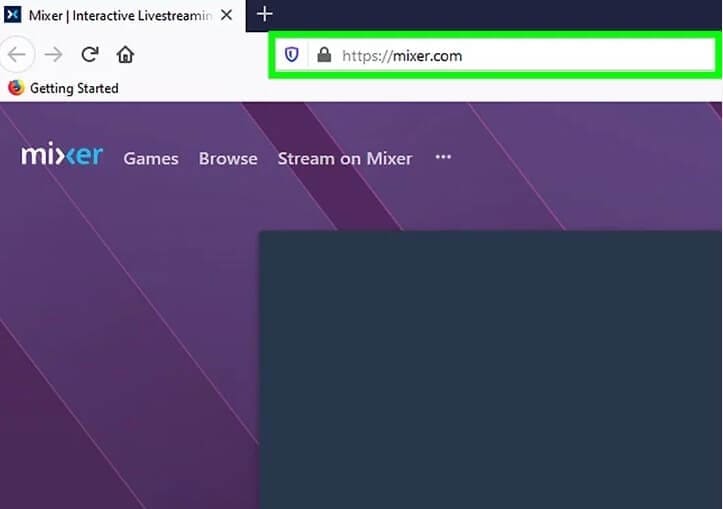Screen dimensions: 723x509
Task: Open a new tab with the plus button
Action: click(265, 14)
